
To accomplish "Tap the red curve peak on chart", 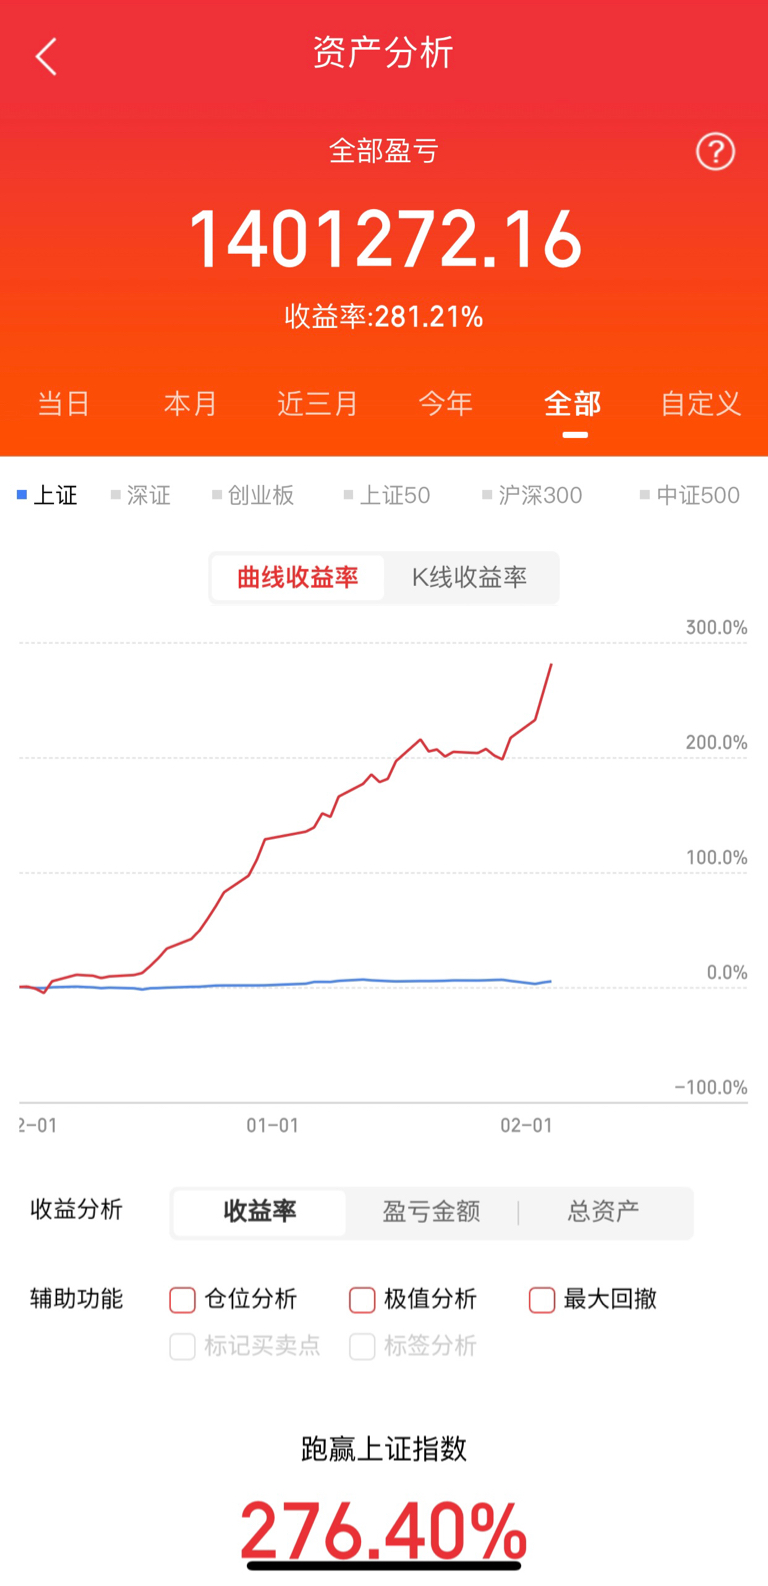I will [551, 665].
